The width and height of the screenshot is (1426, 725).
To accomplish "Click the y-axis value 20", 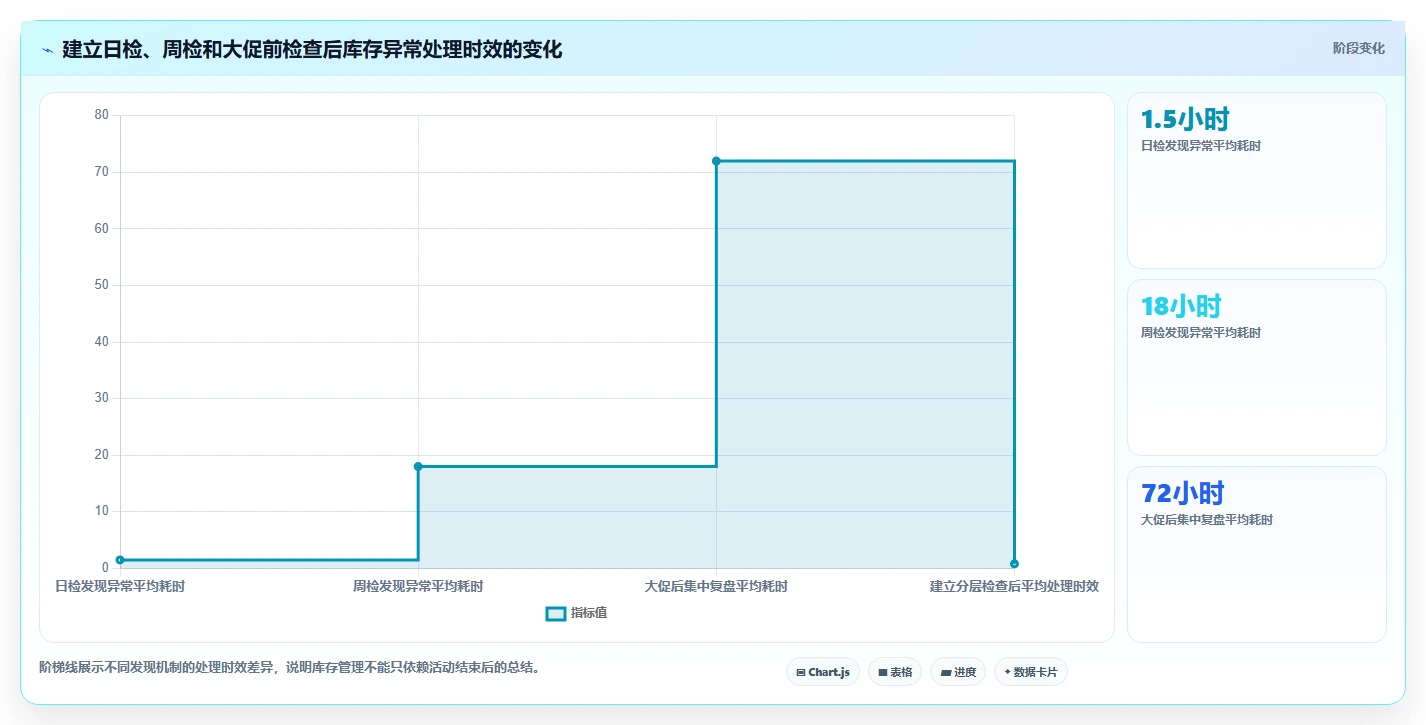I will coord(101,455).
